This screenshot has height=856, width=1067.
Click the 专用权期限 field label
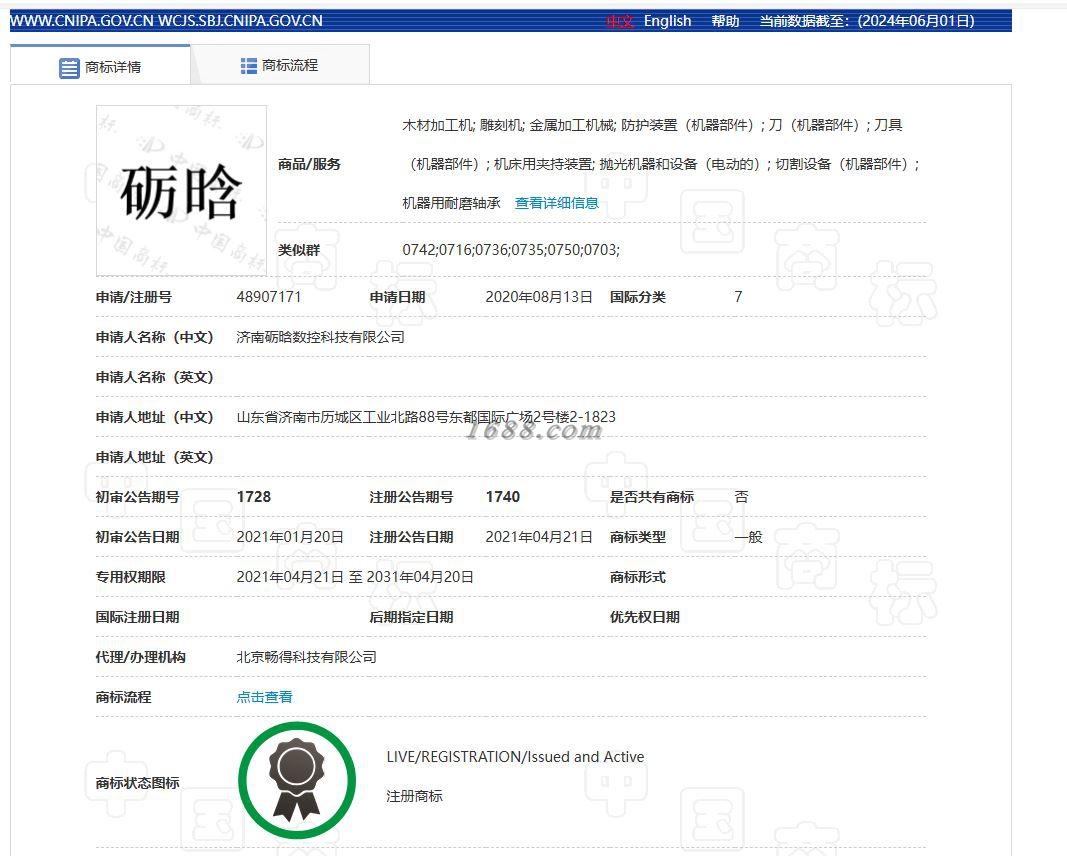click(x=131, y=577)
